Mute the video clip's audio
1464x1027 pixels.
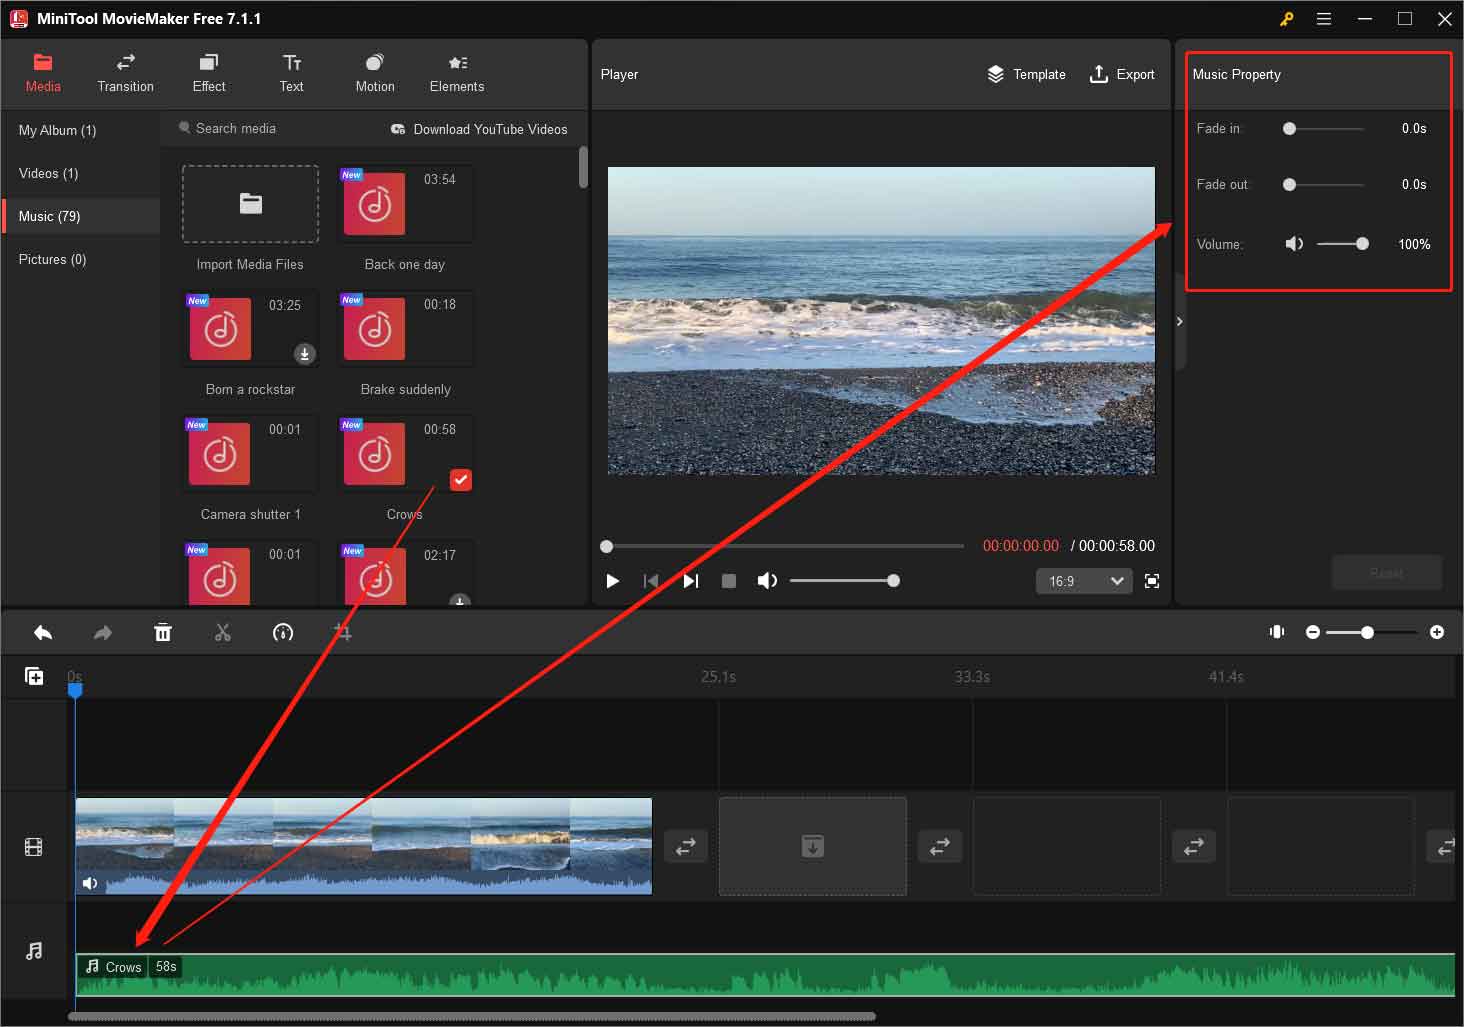click(90, 883)
